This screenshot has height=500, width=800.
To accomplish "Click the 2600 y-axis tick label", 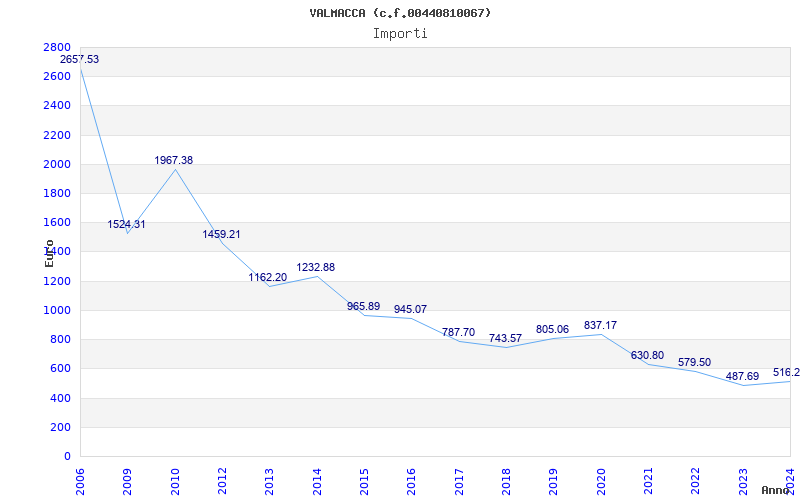I will [x=57, y=77].
